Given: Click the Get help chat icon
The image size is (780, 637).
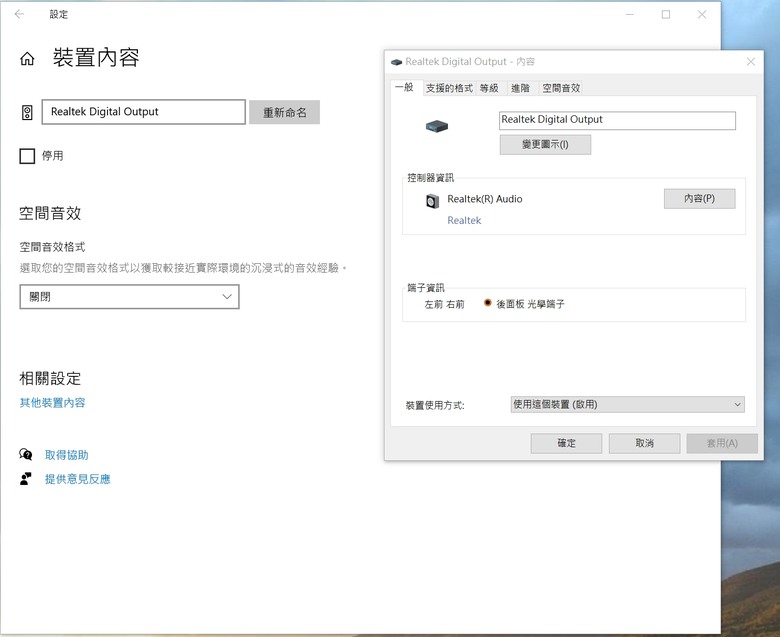Looking at the screenshot, I should (25, 454).
